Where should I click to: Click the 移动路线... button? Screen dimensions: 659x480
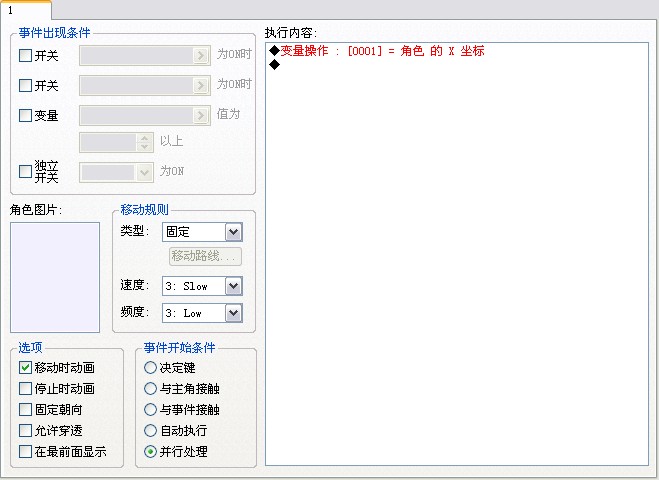click(x=205, y=256)
